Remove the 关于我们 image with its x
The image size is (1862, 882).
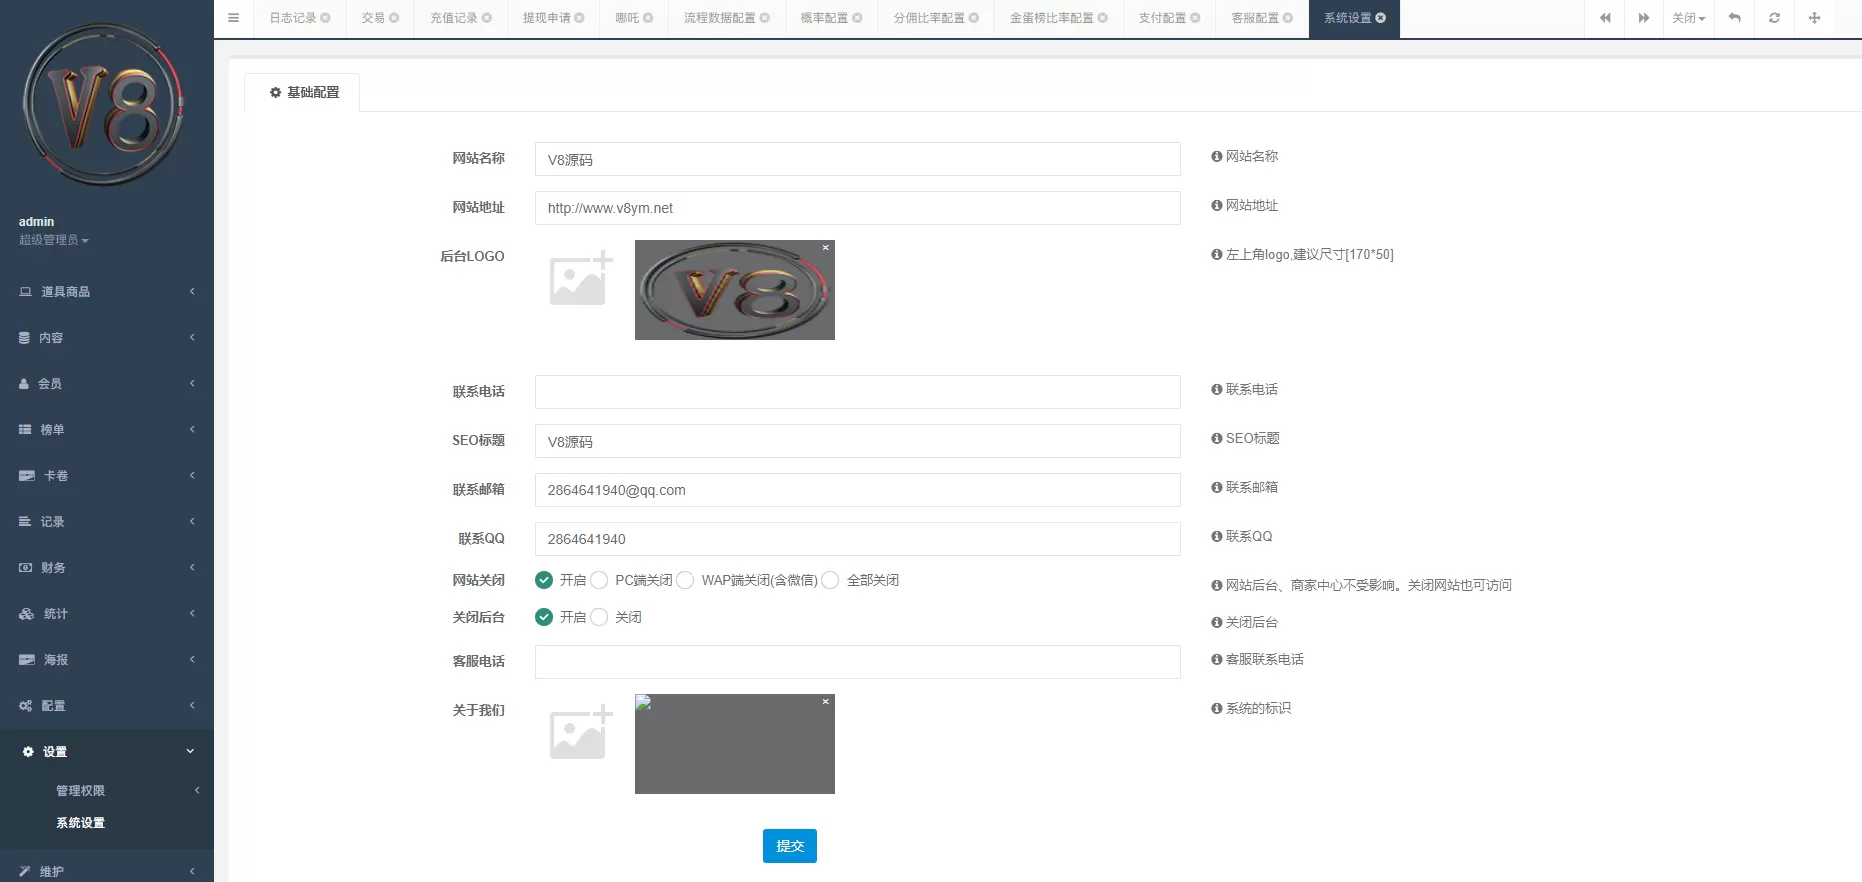(826, 701)
